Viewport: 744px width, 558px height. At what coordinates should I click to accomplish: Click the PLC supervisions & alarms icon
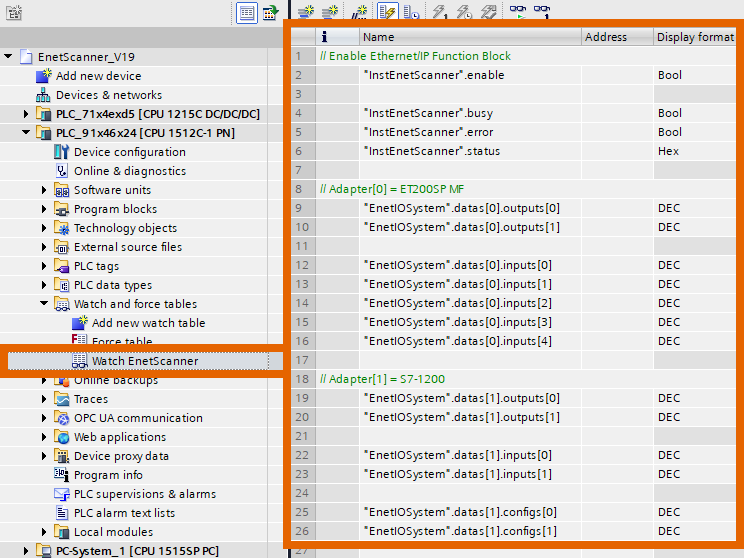pyautogui.click(x=61, y=494)
